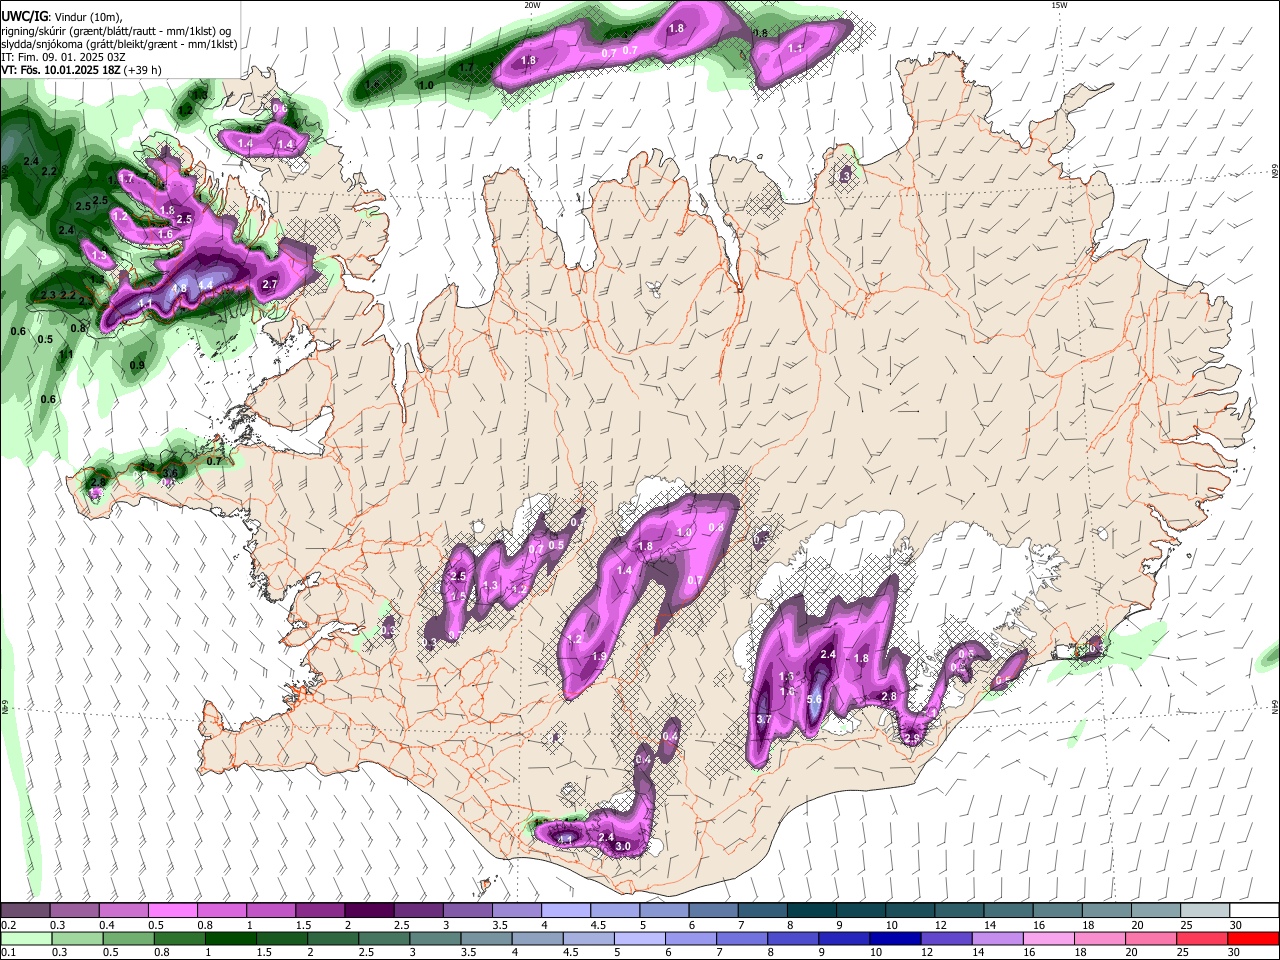Click the 0.1 label under the lower legend
Screen dimensions: 1280x960
[7, 953]
